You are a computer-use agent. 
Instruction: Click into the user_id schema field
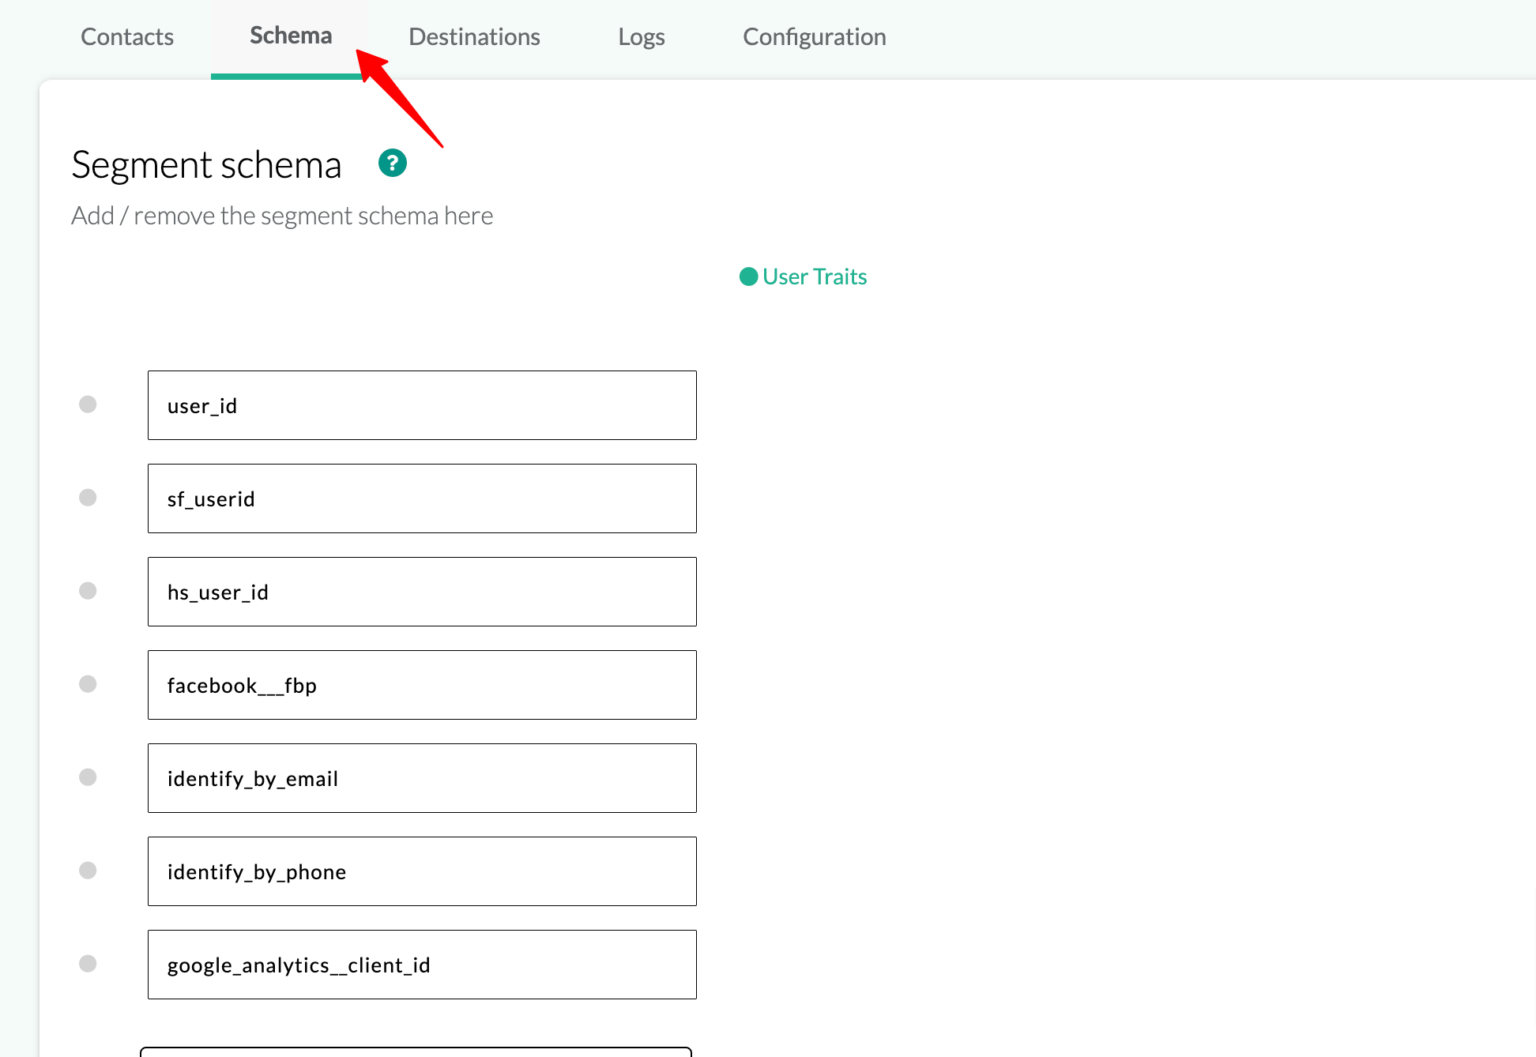pos(422,405)
